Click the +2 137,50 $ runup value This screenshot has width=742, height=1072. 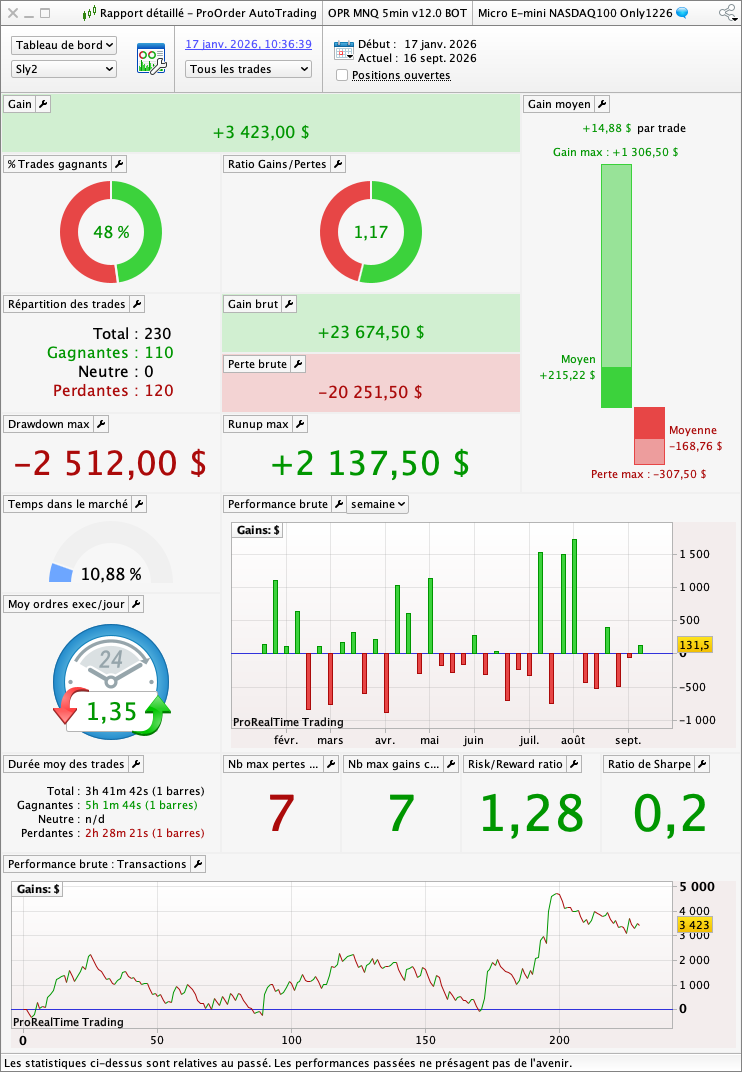(370, 463)
